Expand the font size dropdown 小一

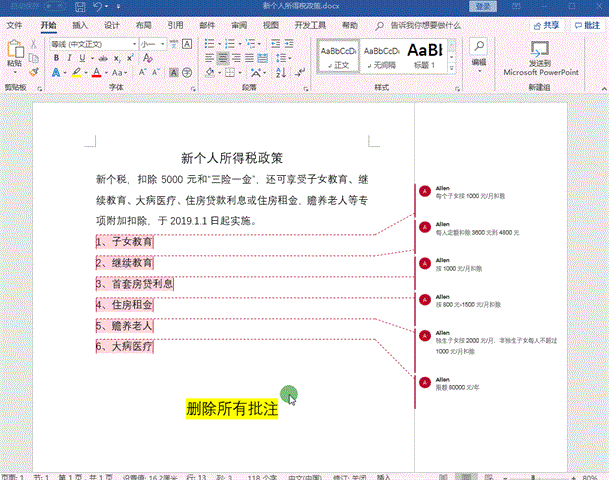coord(164,44)
